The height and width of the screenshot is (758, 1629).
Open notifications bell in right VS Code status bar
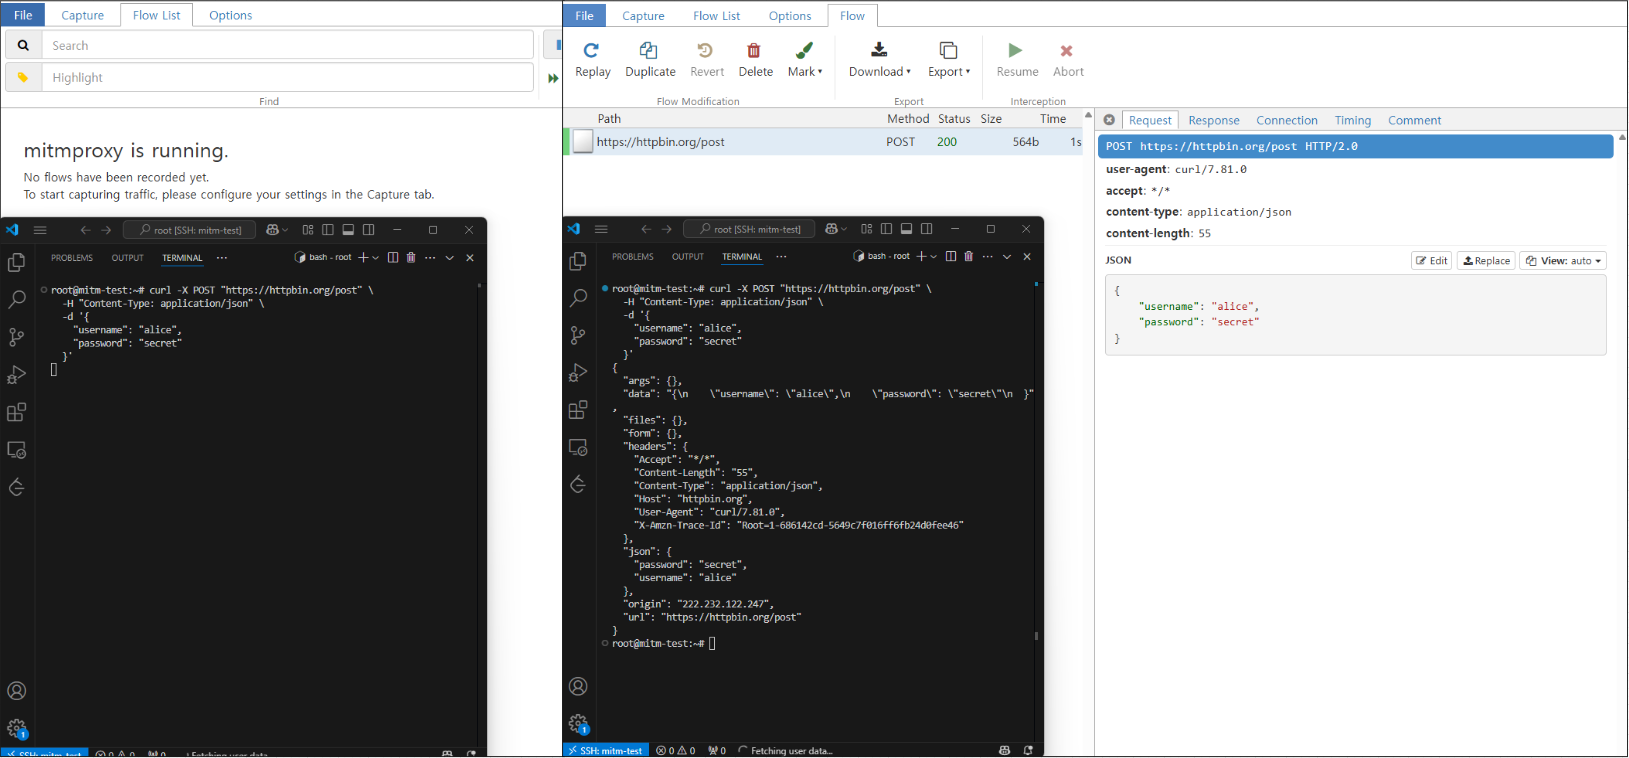1028,750
